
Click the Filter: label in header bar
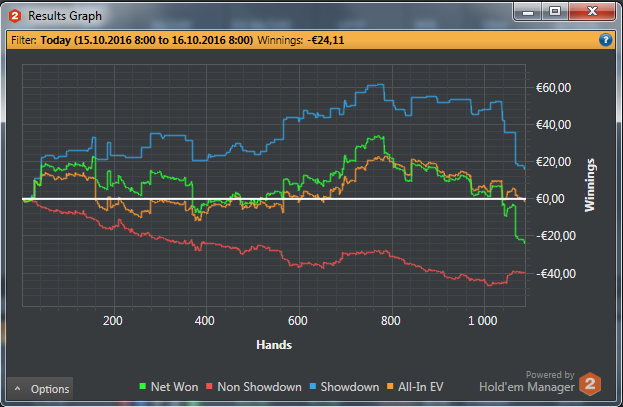point(24,40)
